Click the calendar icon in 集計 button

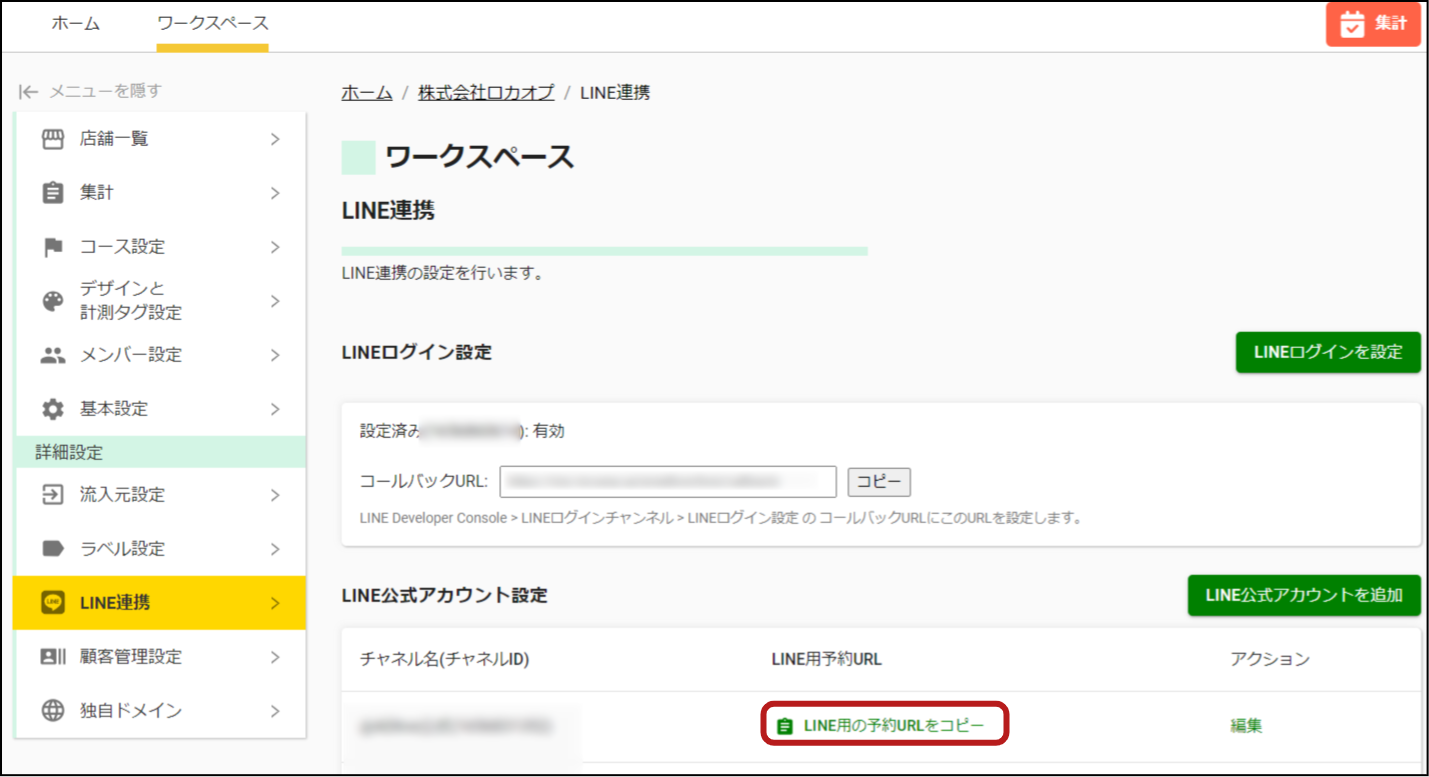tap(1352, 25)
